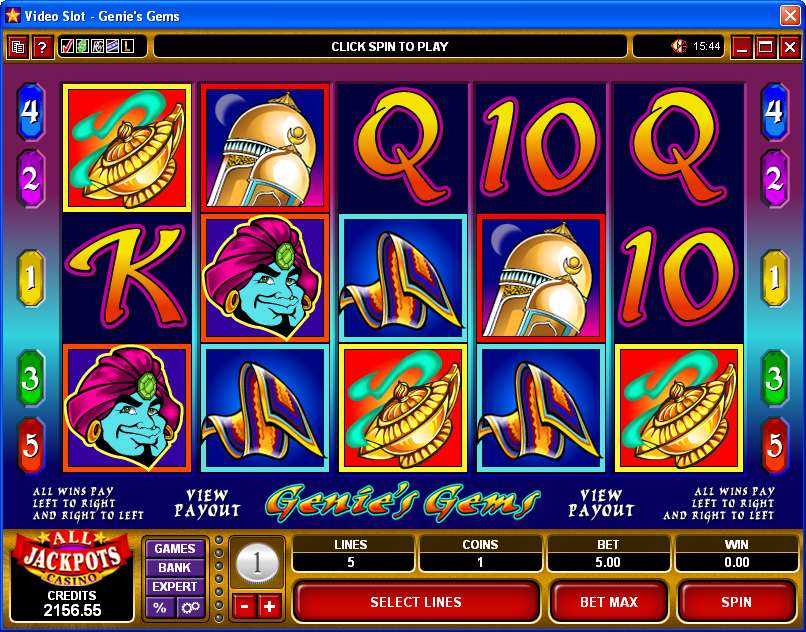Click the documents icon in top-left toolbar

tap(17, 47)
